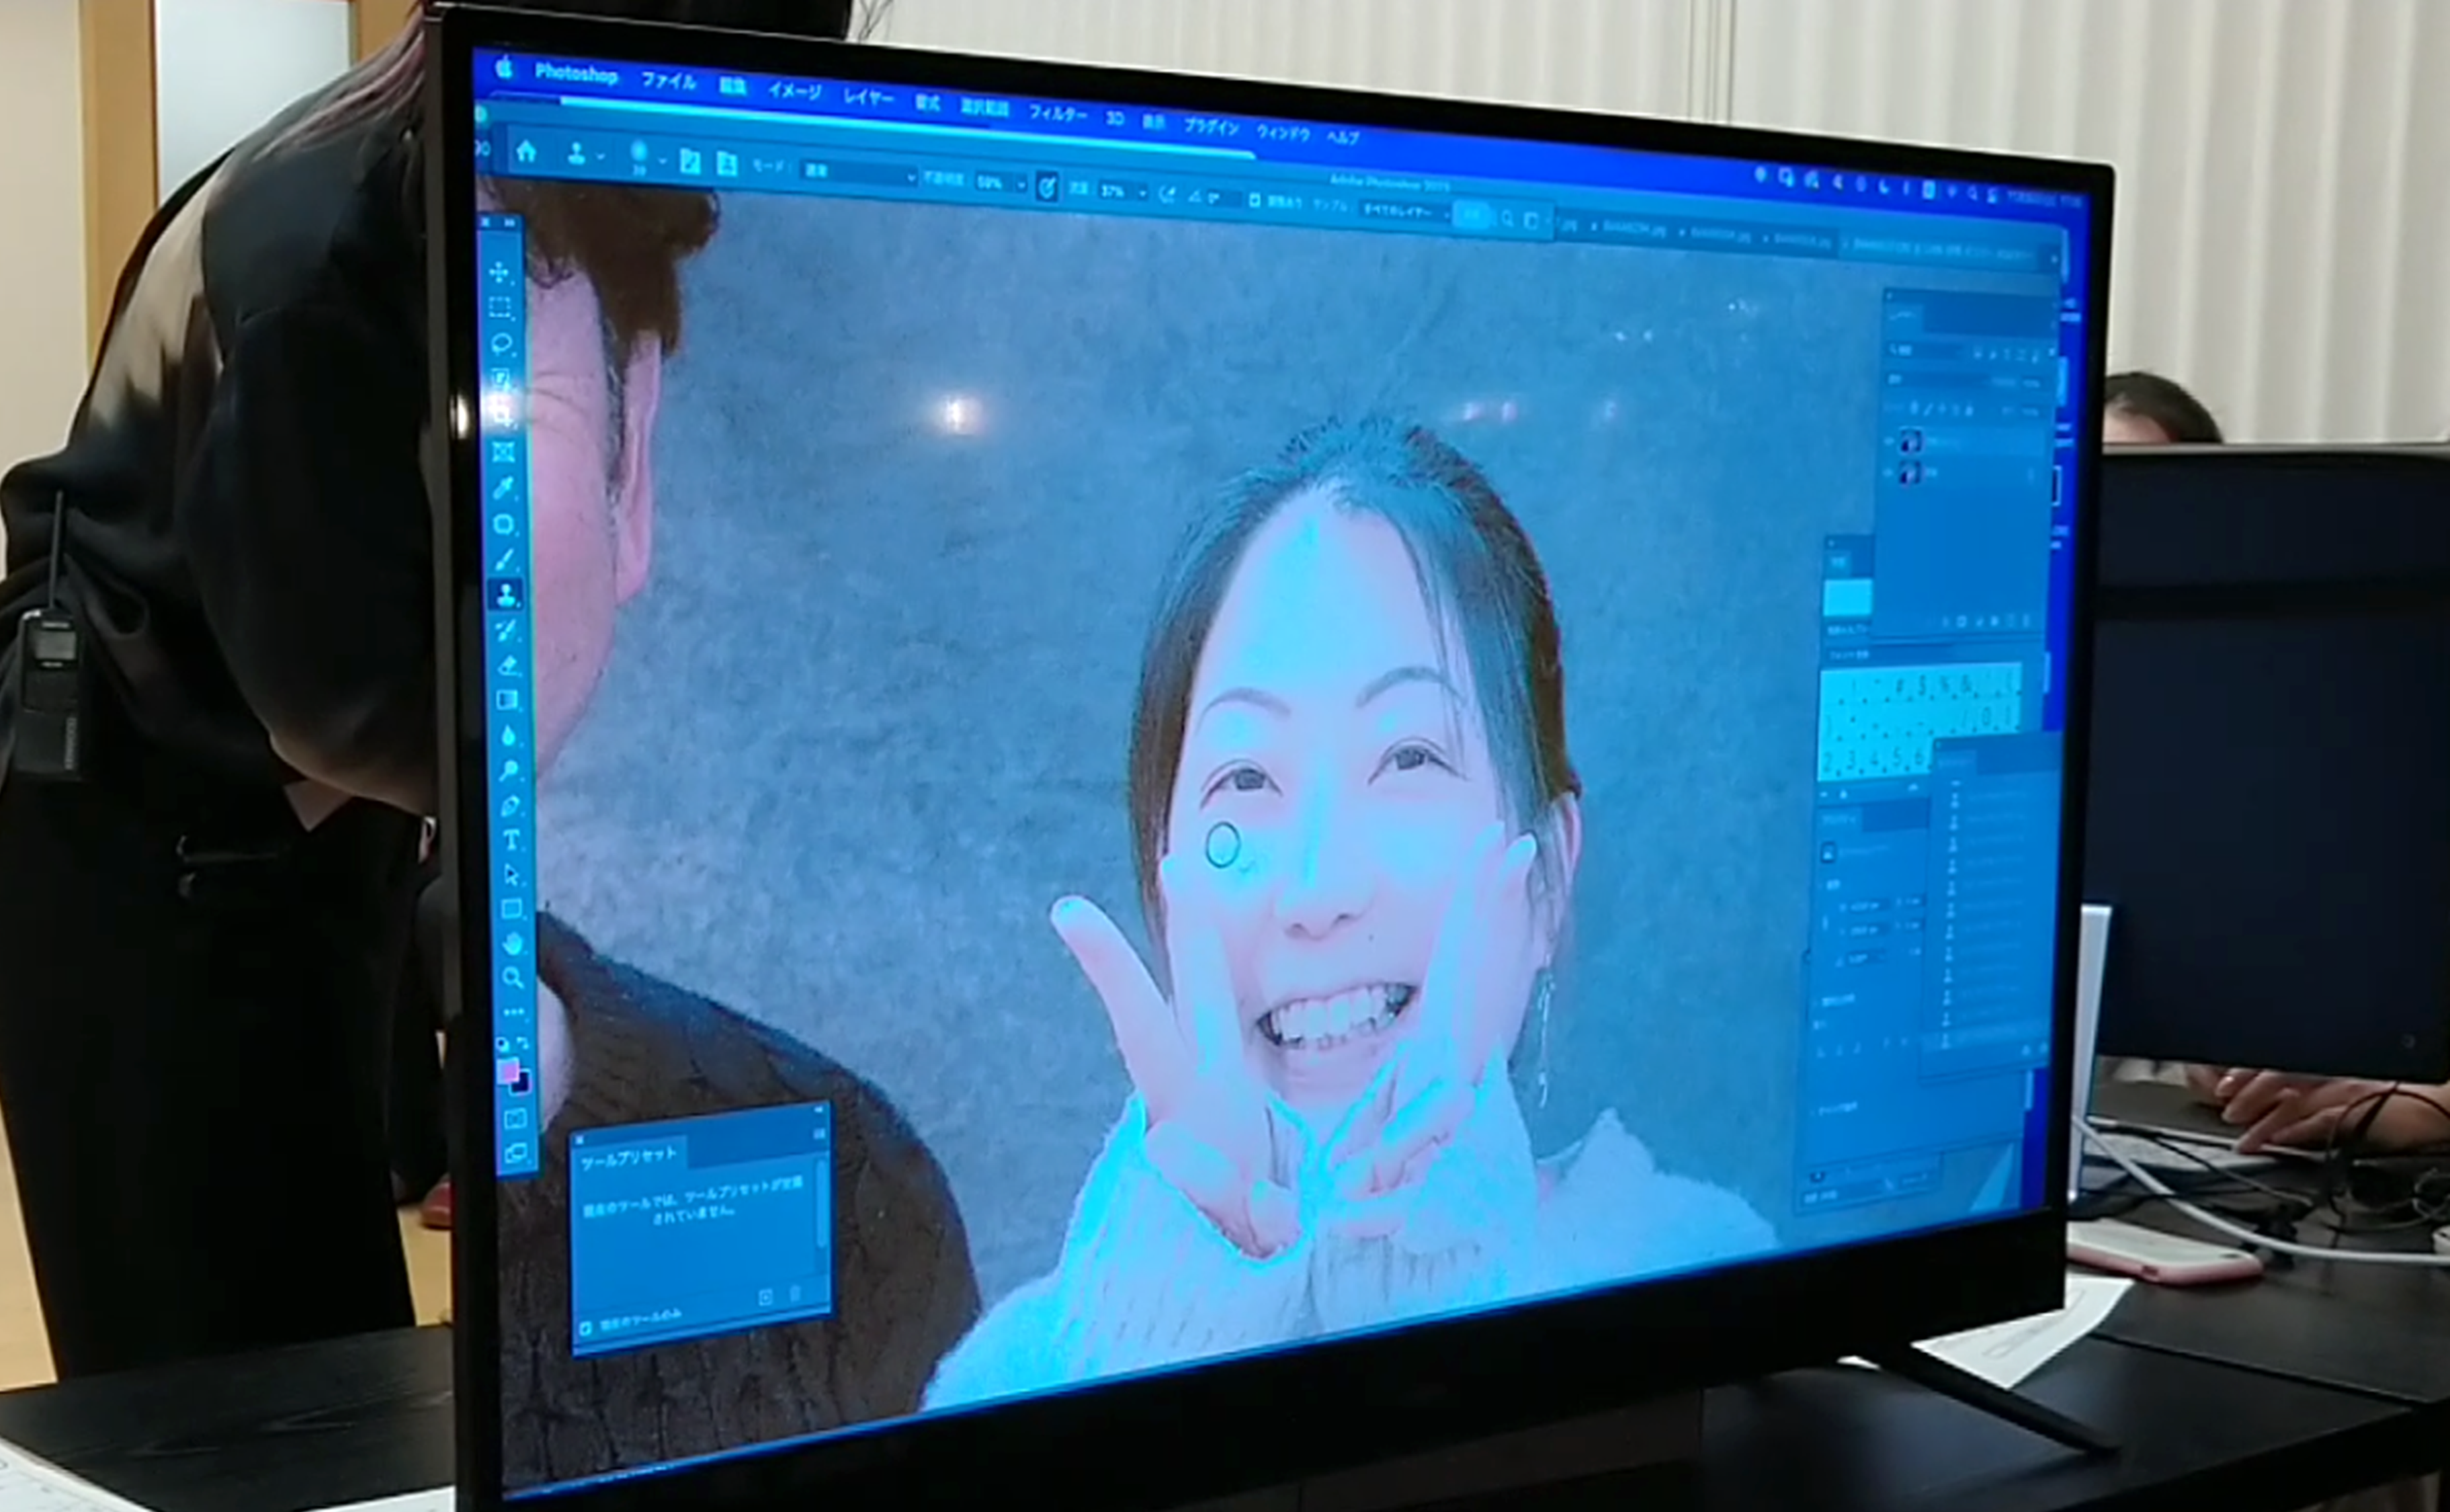This screenshot has width=2450, height=1512.
Task: Click the Home icon in options bar
Action: [x=526, y=151]
